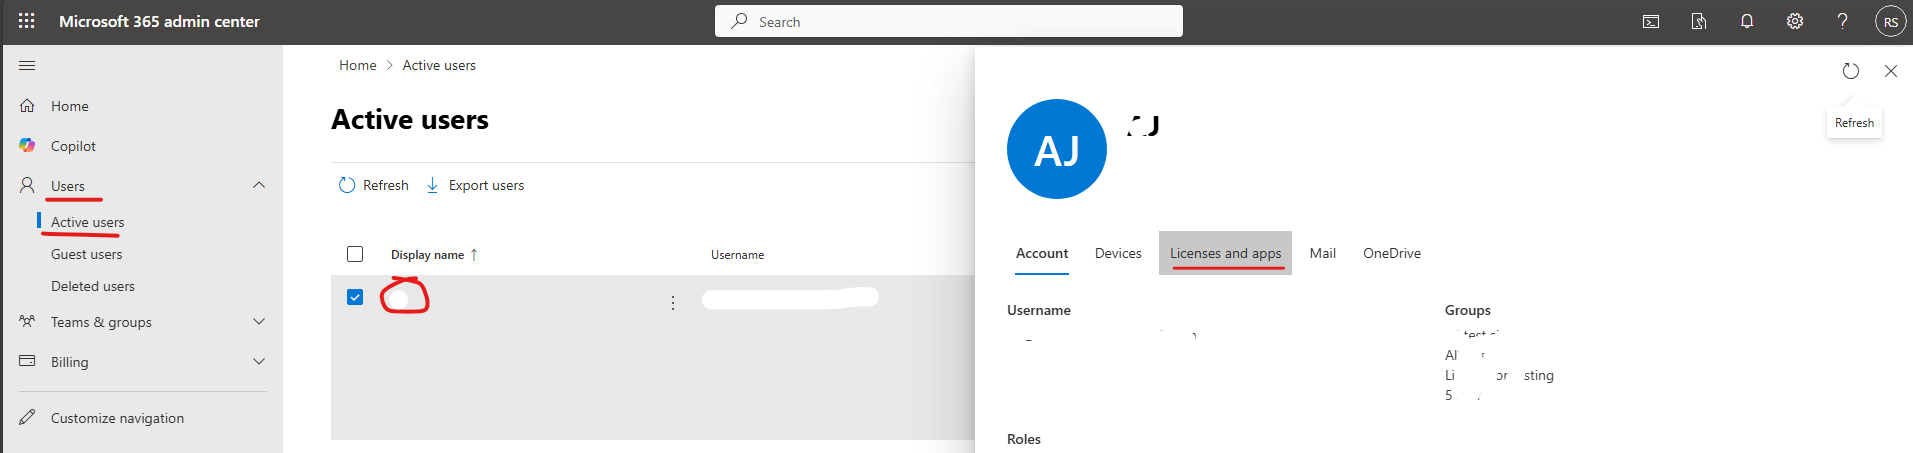Open the app launcher waffle icon
This screenshot has width=1913, height=453.
point(27,21)
